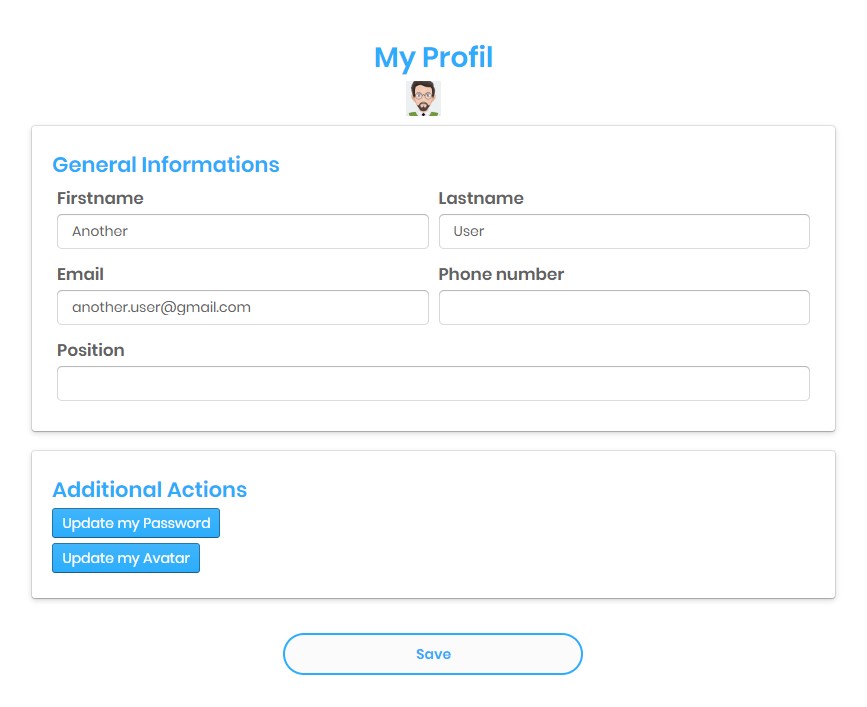Viewport: 867px width, 707px height.
Task: Click the Lastname field label
Action: point(481,198)
